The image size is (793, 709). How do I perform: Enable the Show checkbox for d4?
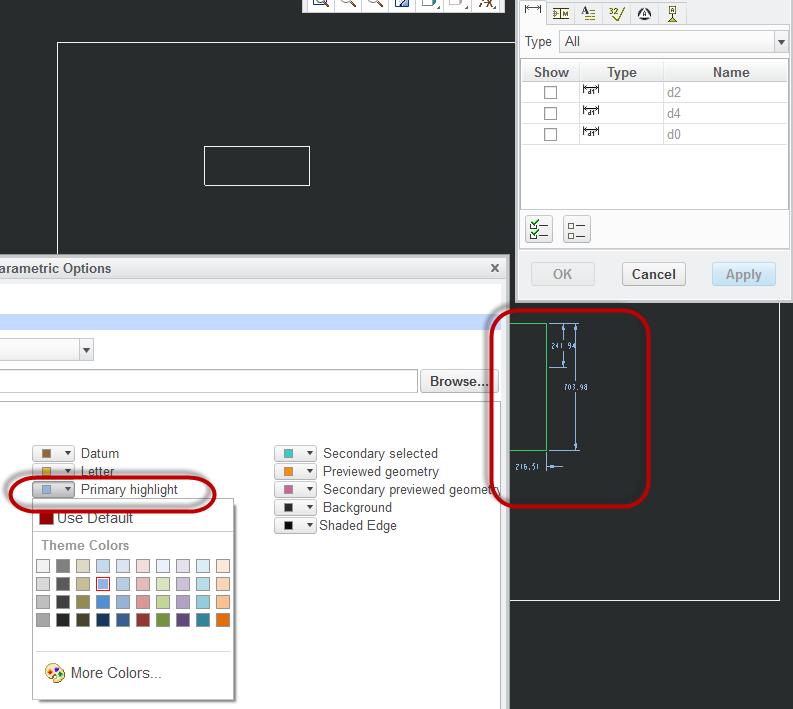click(550, 113)
